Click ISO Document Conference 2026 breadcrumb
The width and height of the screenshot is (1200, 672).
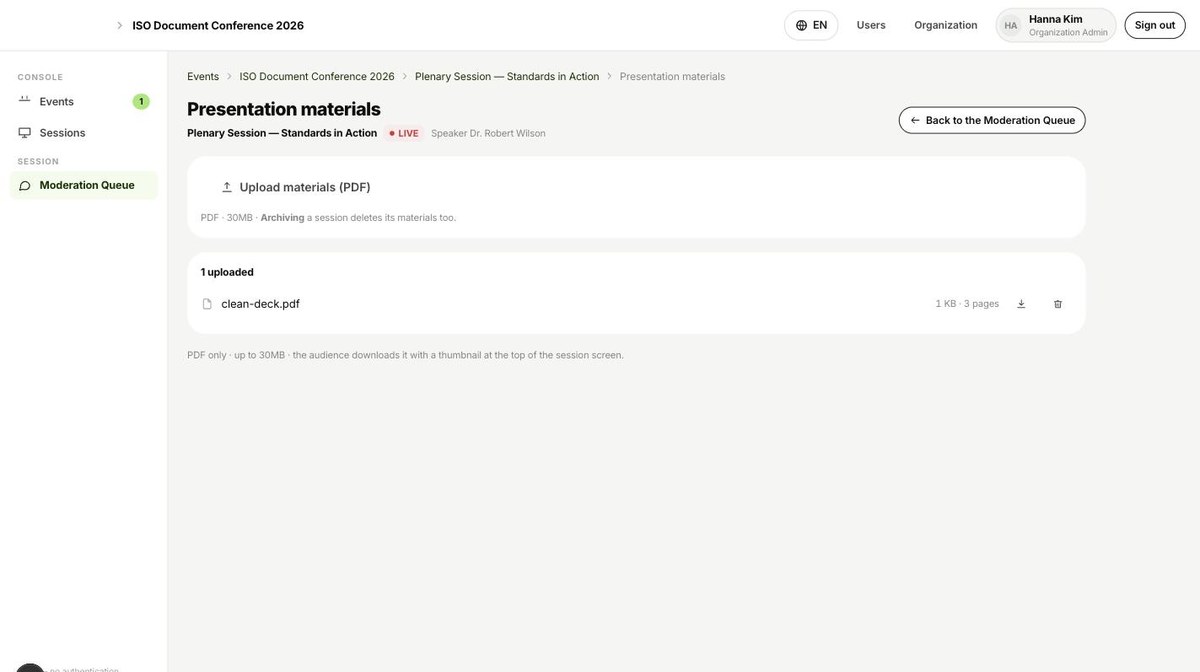(x=317, y=76)
